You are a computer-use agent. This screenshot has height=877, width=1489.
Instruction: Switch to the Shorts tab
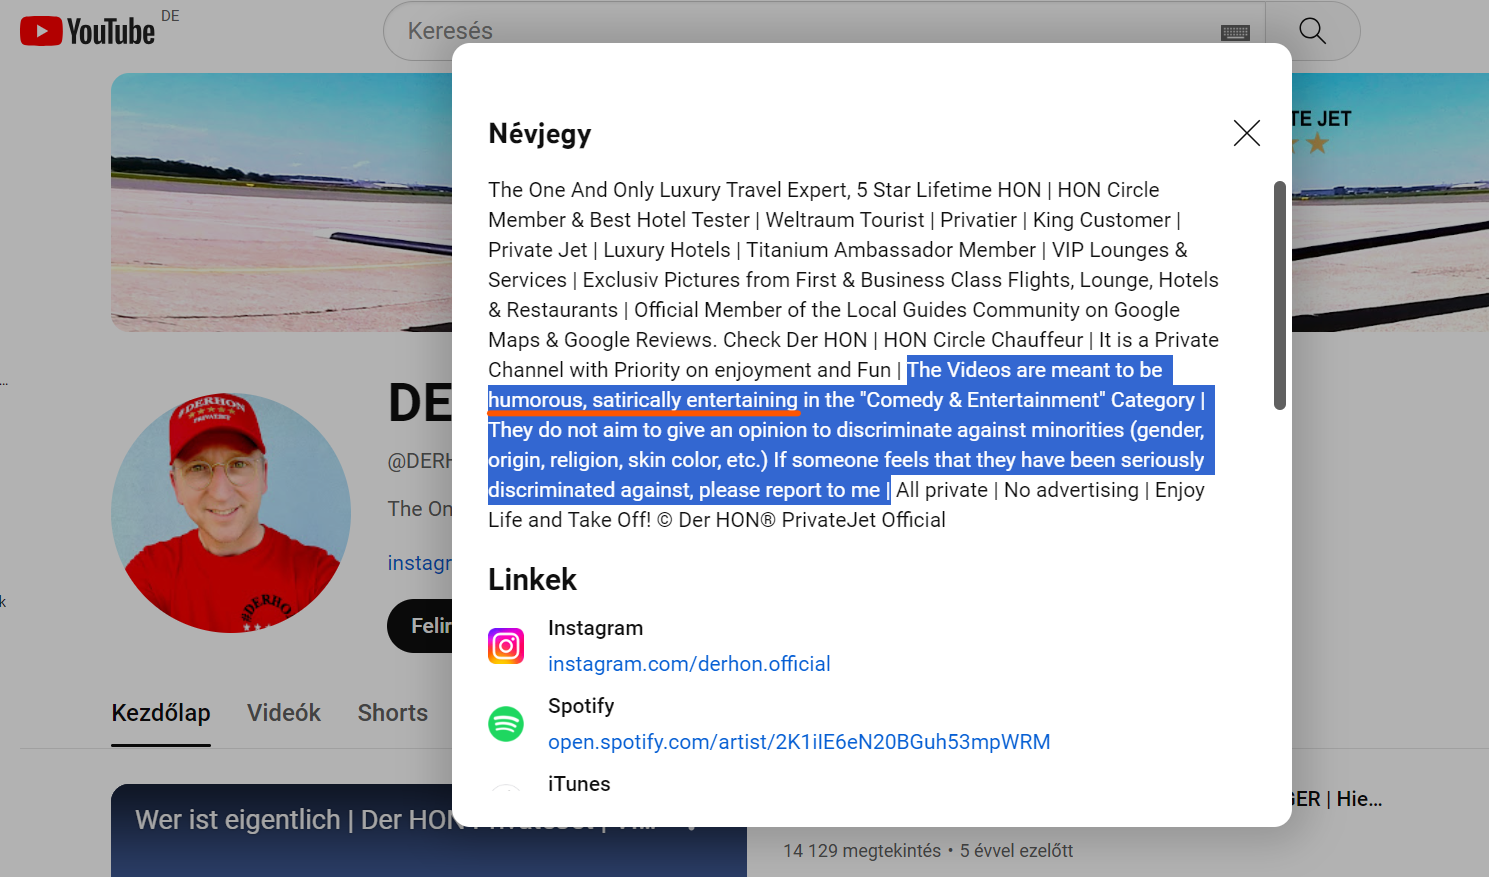pos(393,713)
